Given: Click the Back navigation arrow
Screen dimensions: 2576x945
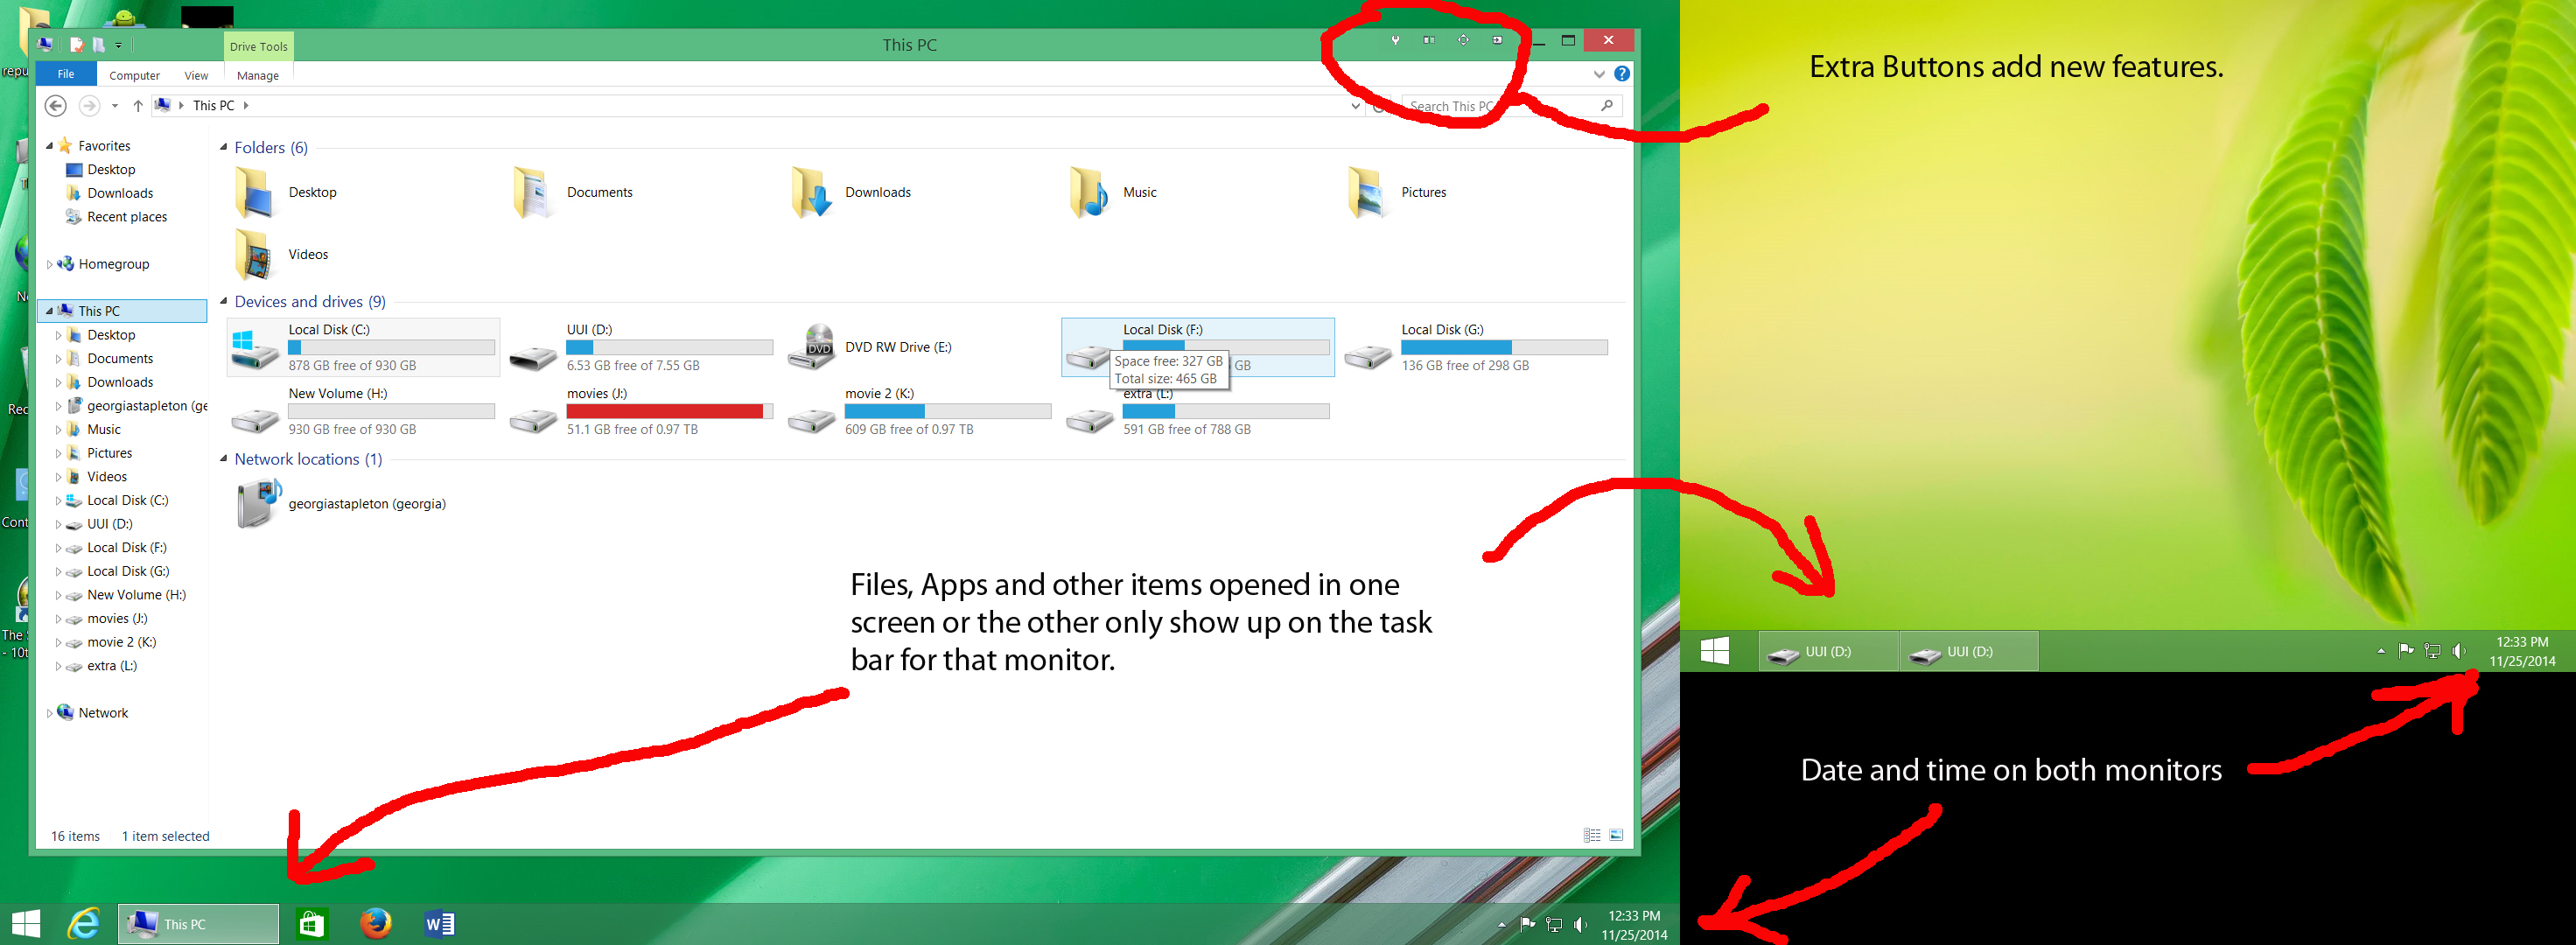Looking at the screenshot, I should pyautogui.click(x=56, y=105).
